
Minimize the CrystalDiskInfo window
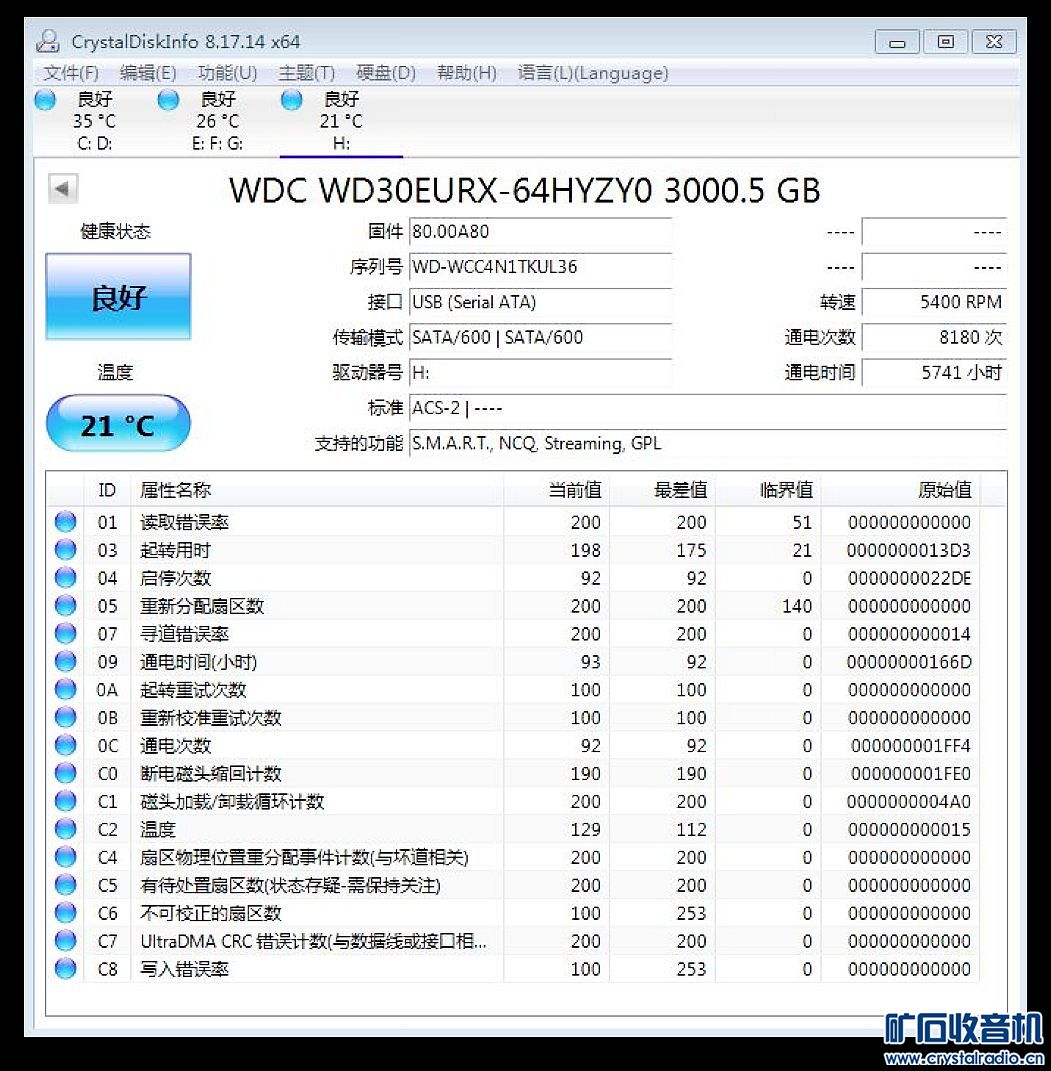point(897,42)
